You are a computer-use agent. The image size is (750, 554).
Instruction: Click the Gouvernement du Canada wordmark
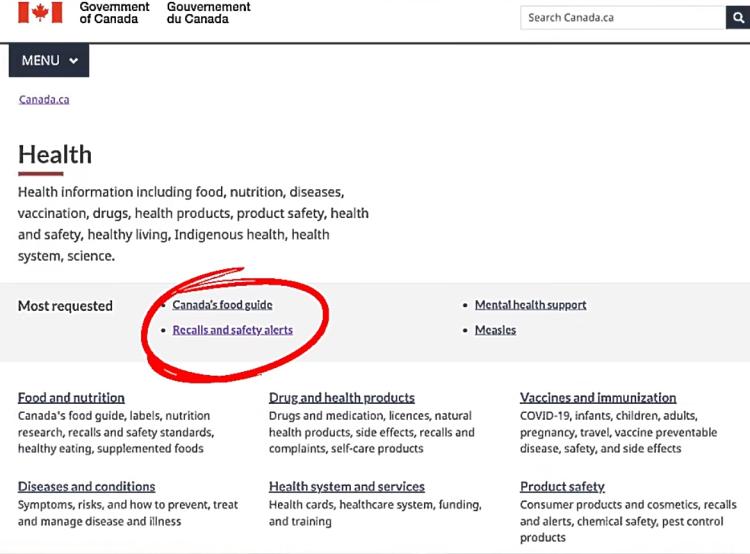209,13
